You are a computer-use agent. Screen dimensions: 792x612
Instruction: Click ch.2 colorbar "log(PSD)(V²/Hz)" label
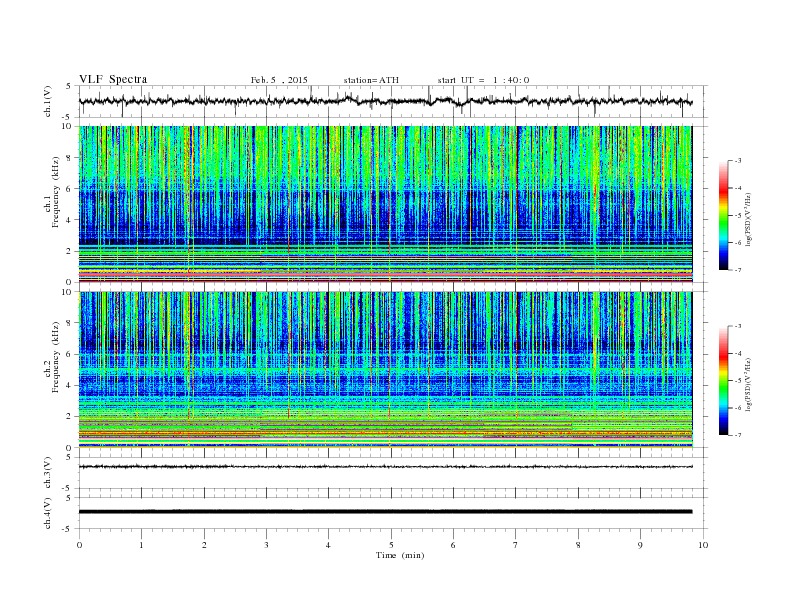tap(748, 384)
